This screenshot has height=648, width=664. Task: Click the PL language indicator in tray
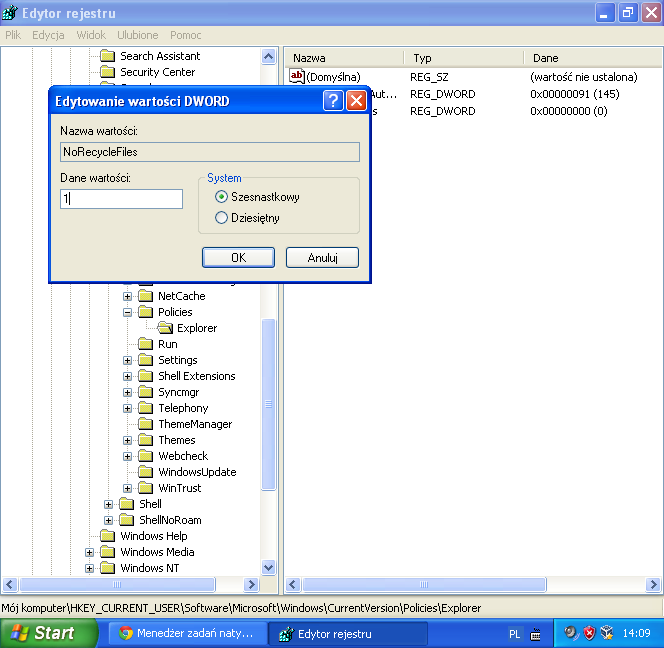click(x=514, y=634)
